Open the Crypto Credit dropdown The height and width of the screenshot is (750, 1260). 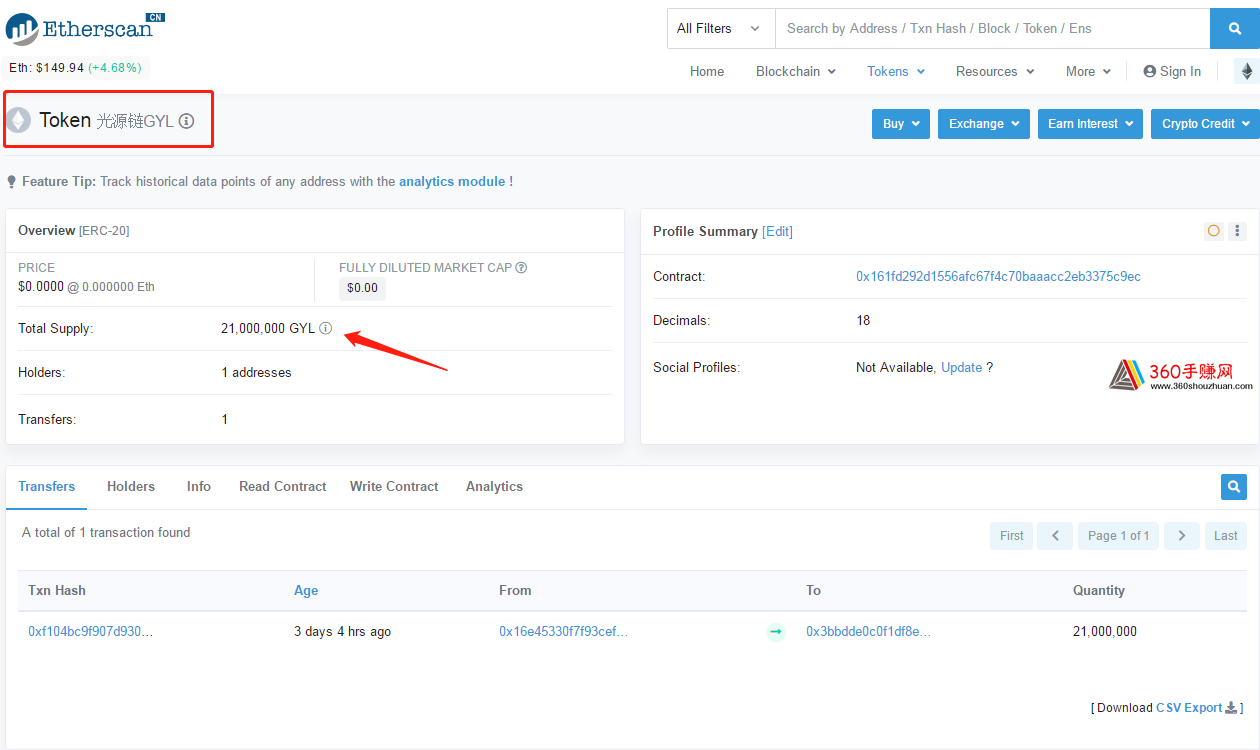coord(1205,124)
